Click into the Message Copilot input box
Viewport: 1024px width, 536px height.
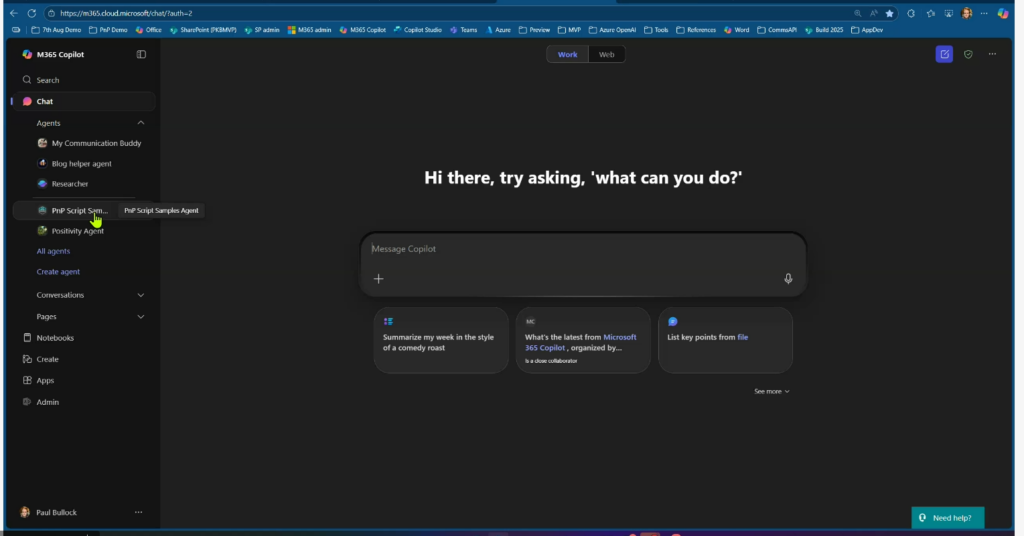[x=583, y=249]
